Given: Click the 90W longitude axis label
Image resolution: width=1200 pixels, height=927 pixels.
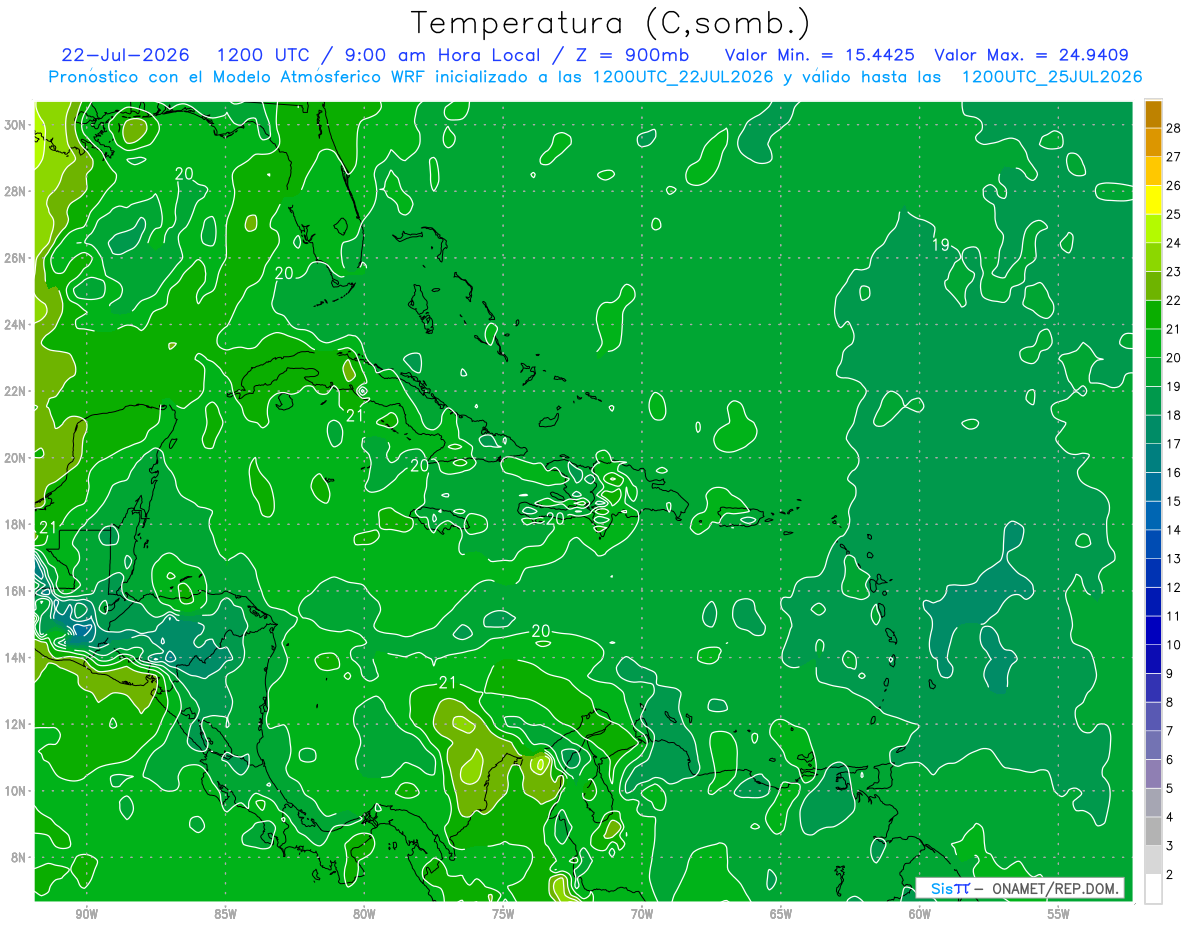Looking at the screenshot, I should tap(86, 913).
